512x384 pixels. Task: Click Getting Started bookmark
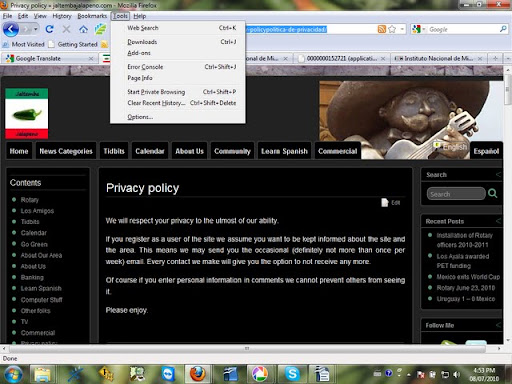pyautogui.click(x=73, y=44)
